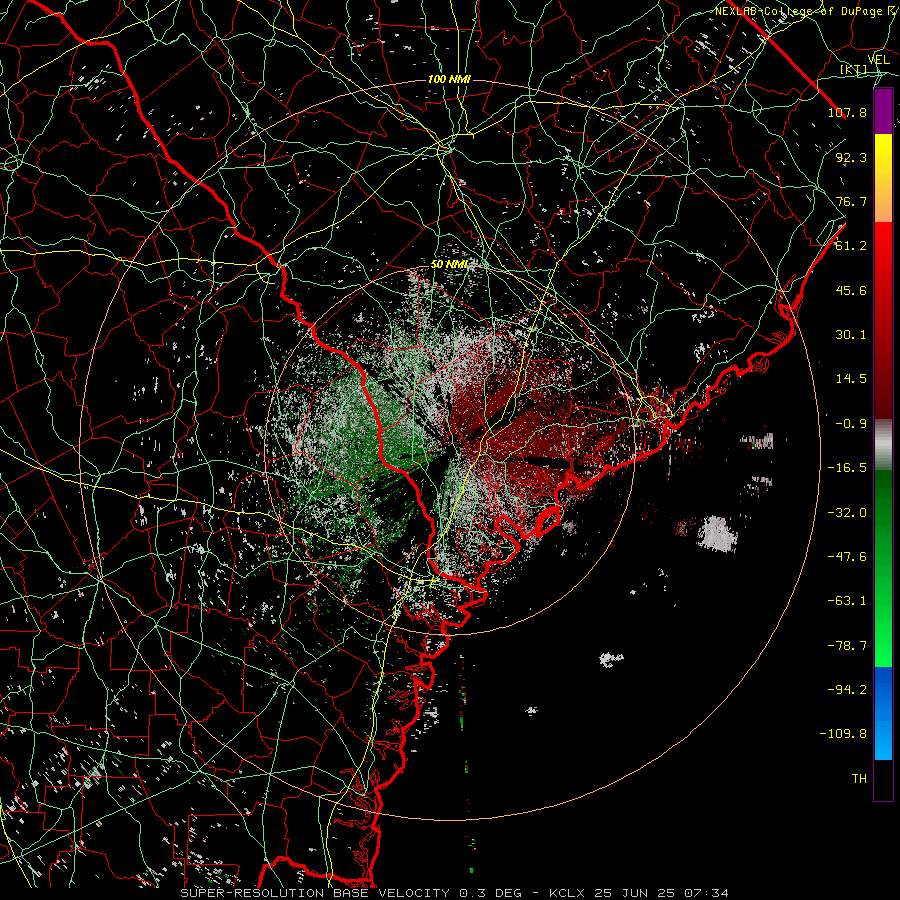Select the 100 NMI range ring label
This screenshot has width=900, height=900.
(449, 79)
